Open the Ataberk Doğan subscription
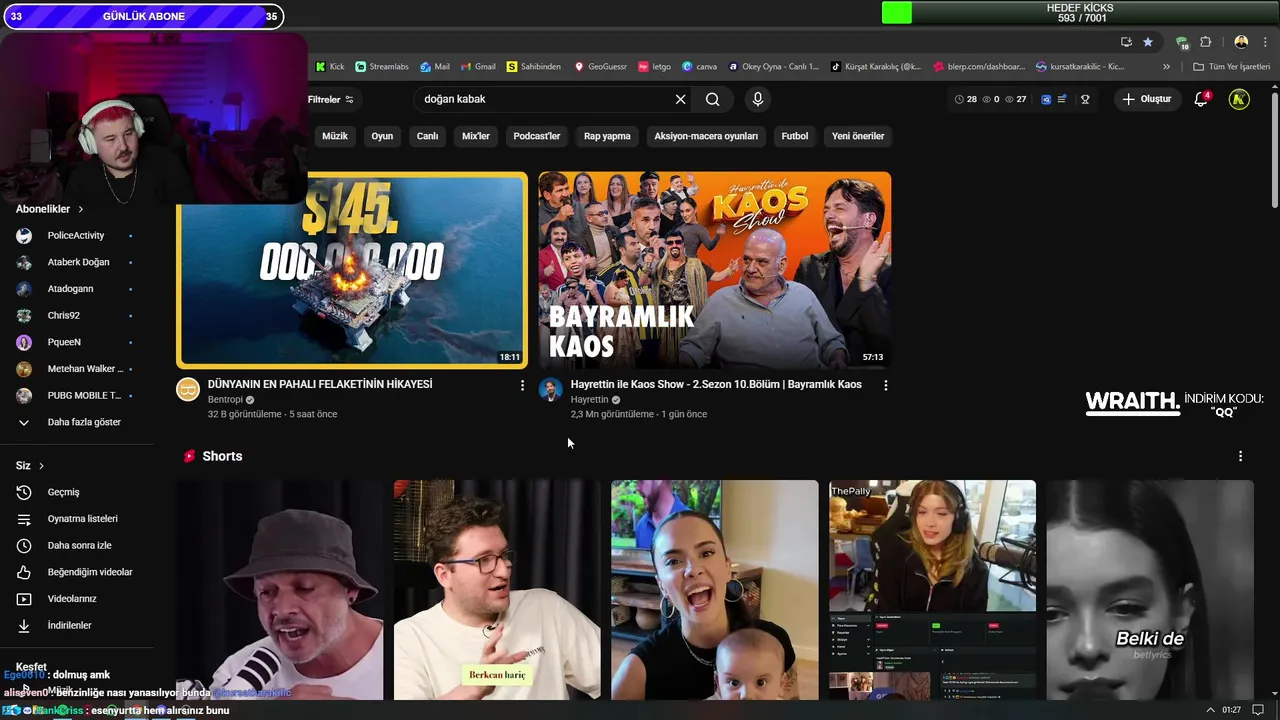1280x720 pixels. (76, 262)
